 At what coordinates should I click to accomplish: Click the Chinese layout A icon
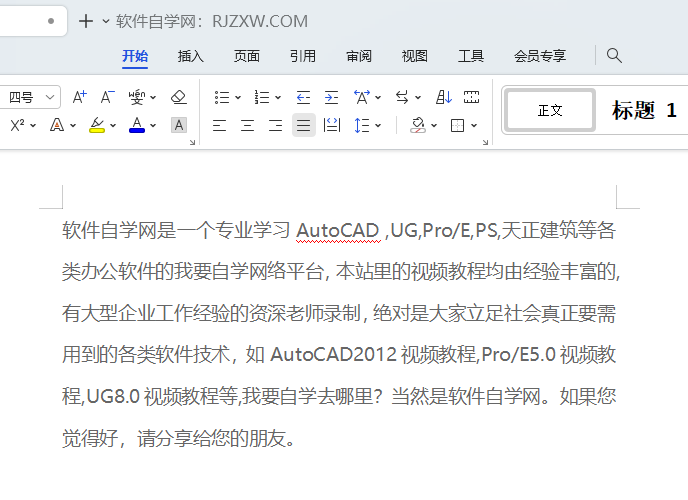pos(362,97)
